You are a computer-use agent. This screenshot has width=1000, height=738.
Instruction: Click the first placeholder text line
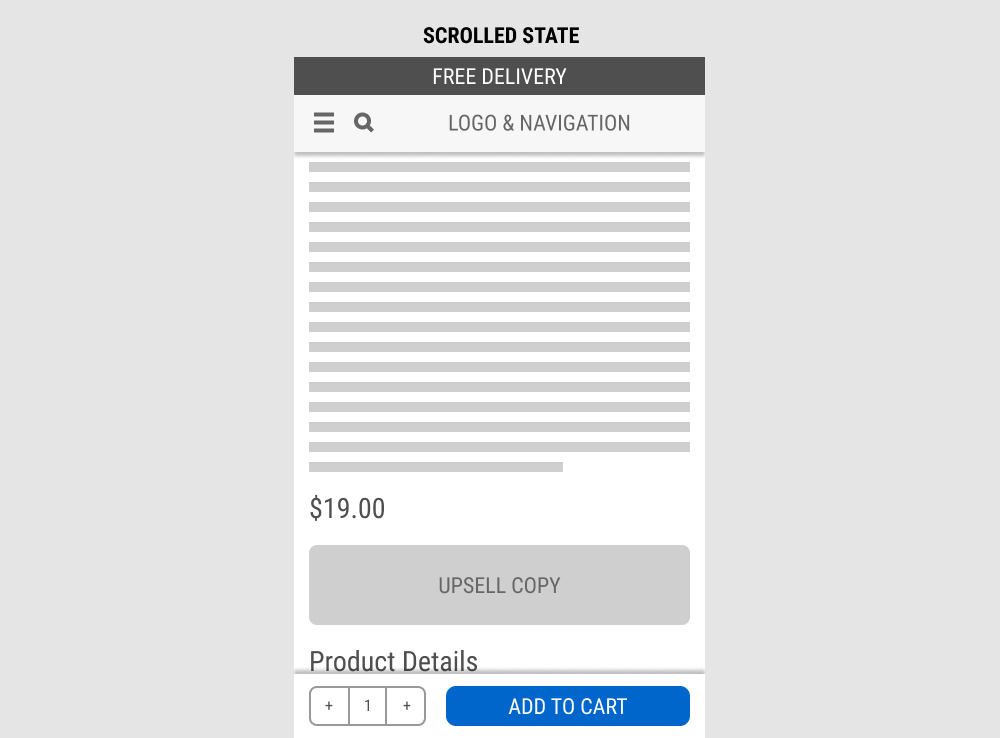coord(499,167)
